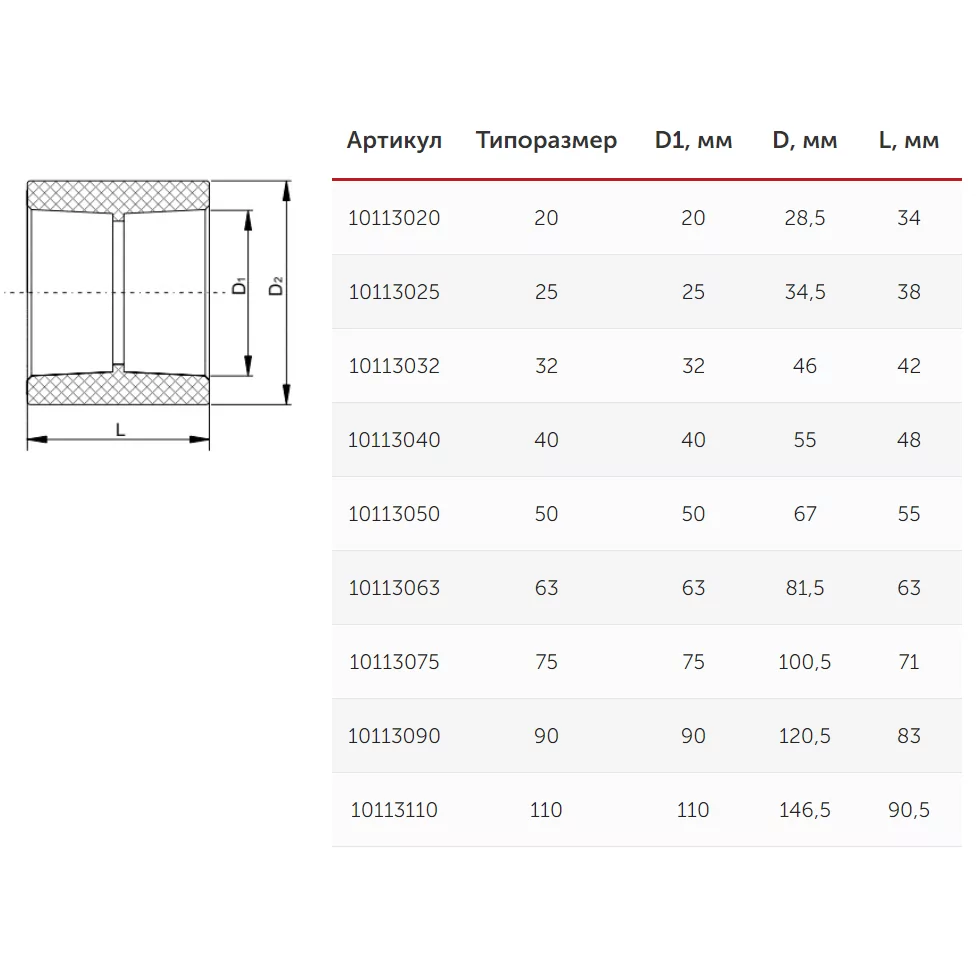Click the coupling cross-section drawing

118,293
